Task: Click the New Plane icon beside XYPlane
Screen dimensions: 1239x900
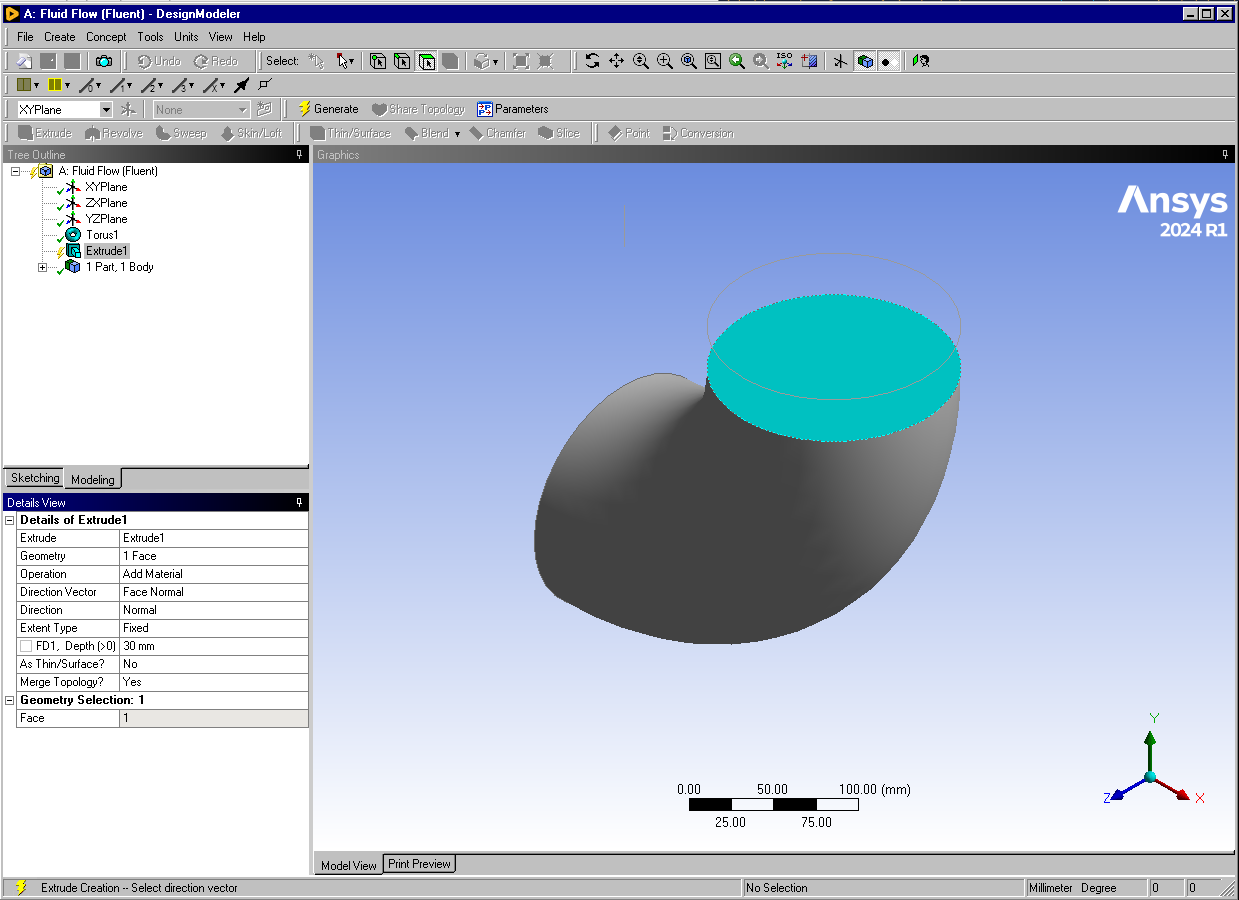Action: pyautogui.click(x=128, y=109)
